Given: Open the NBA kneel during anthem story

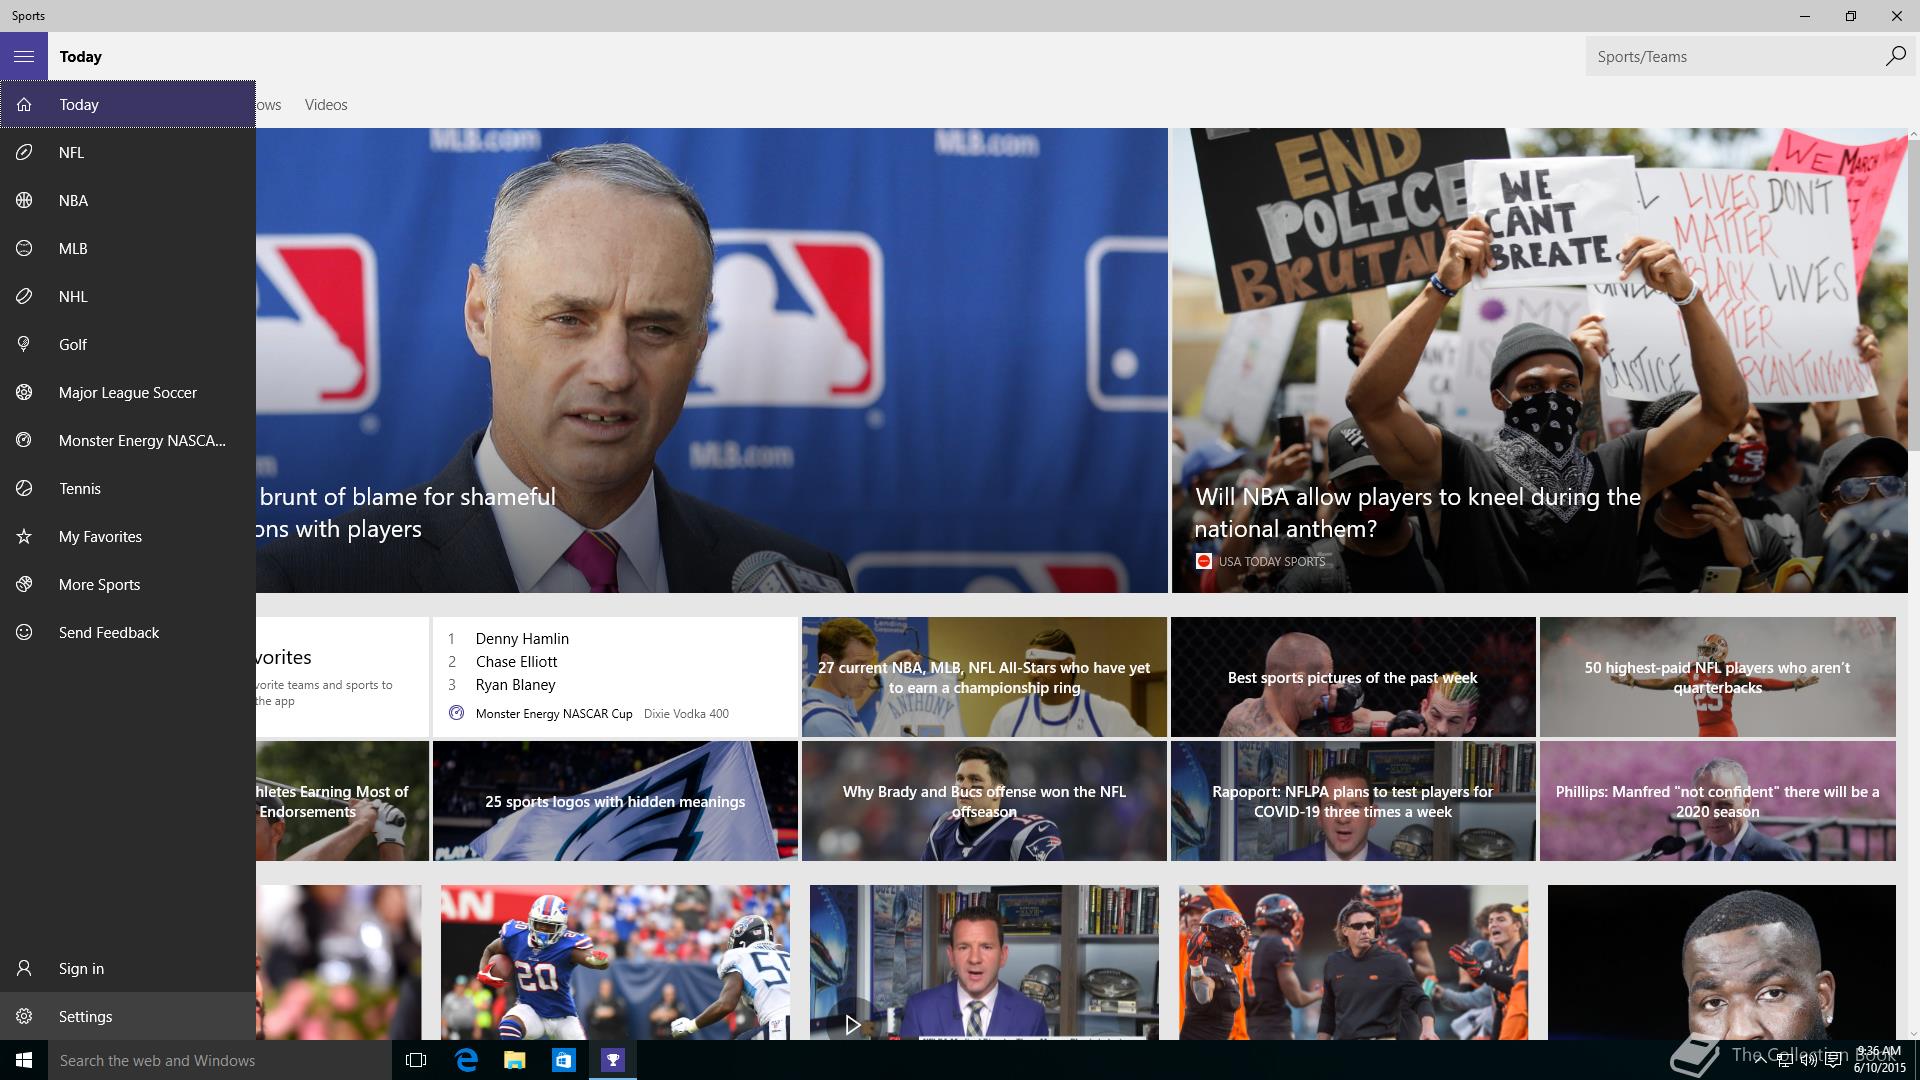Looking at the screenshot, I should 1539,360.
